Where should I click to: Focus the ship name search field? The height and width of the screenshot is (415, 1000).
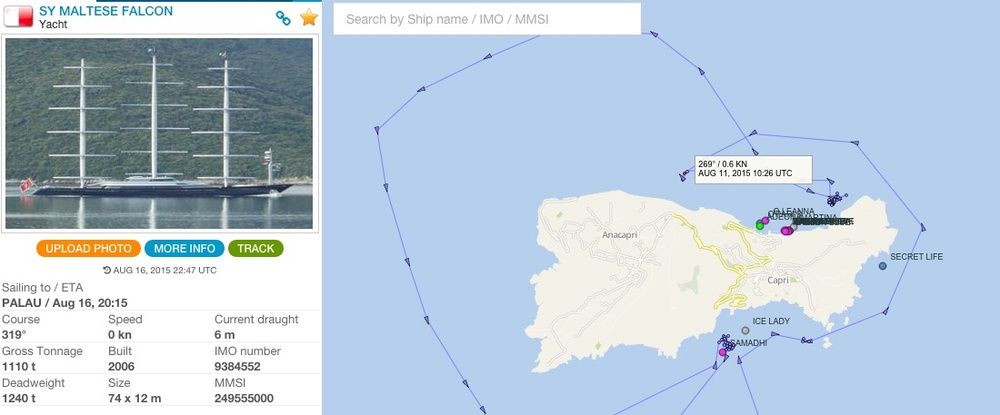486,19
